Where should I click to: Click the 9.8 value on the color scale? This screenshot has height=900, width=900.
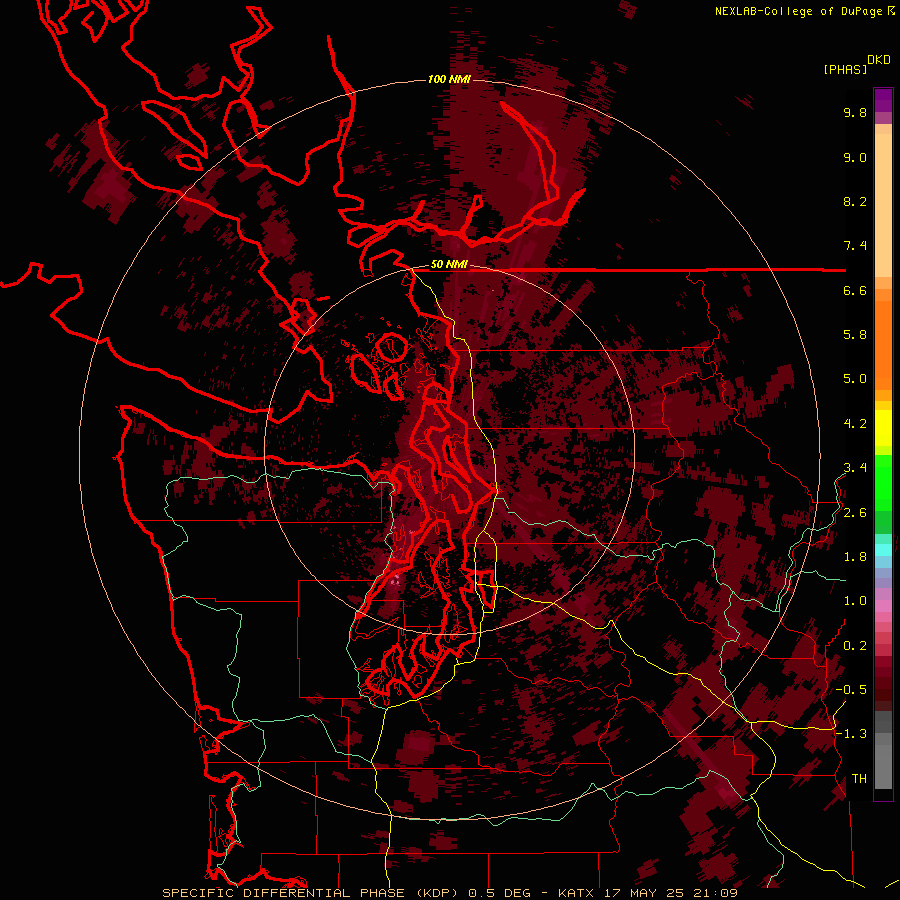pyautogui.click(x=855, y=112)
